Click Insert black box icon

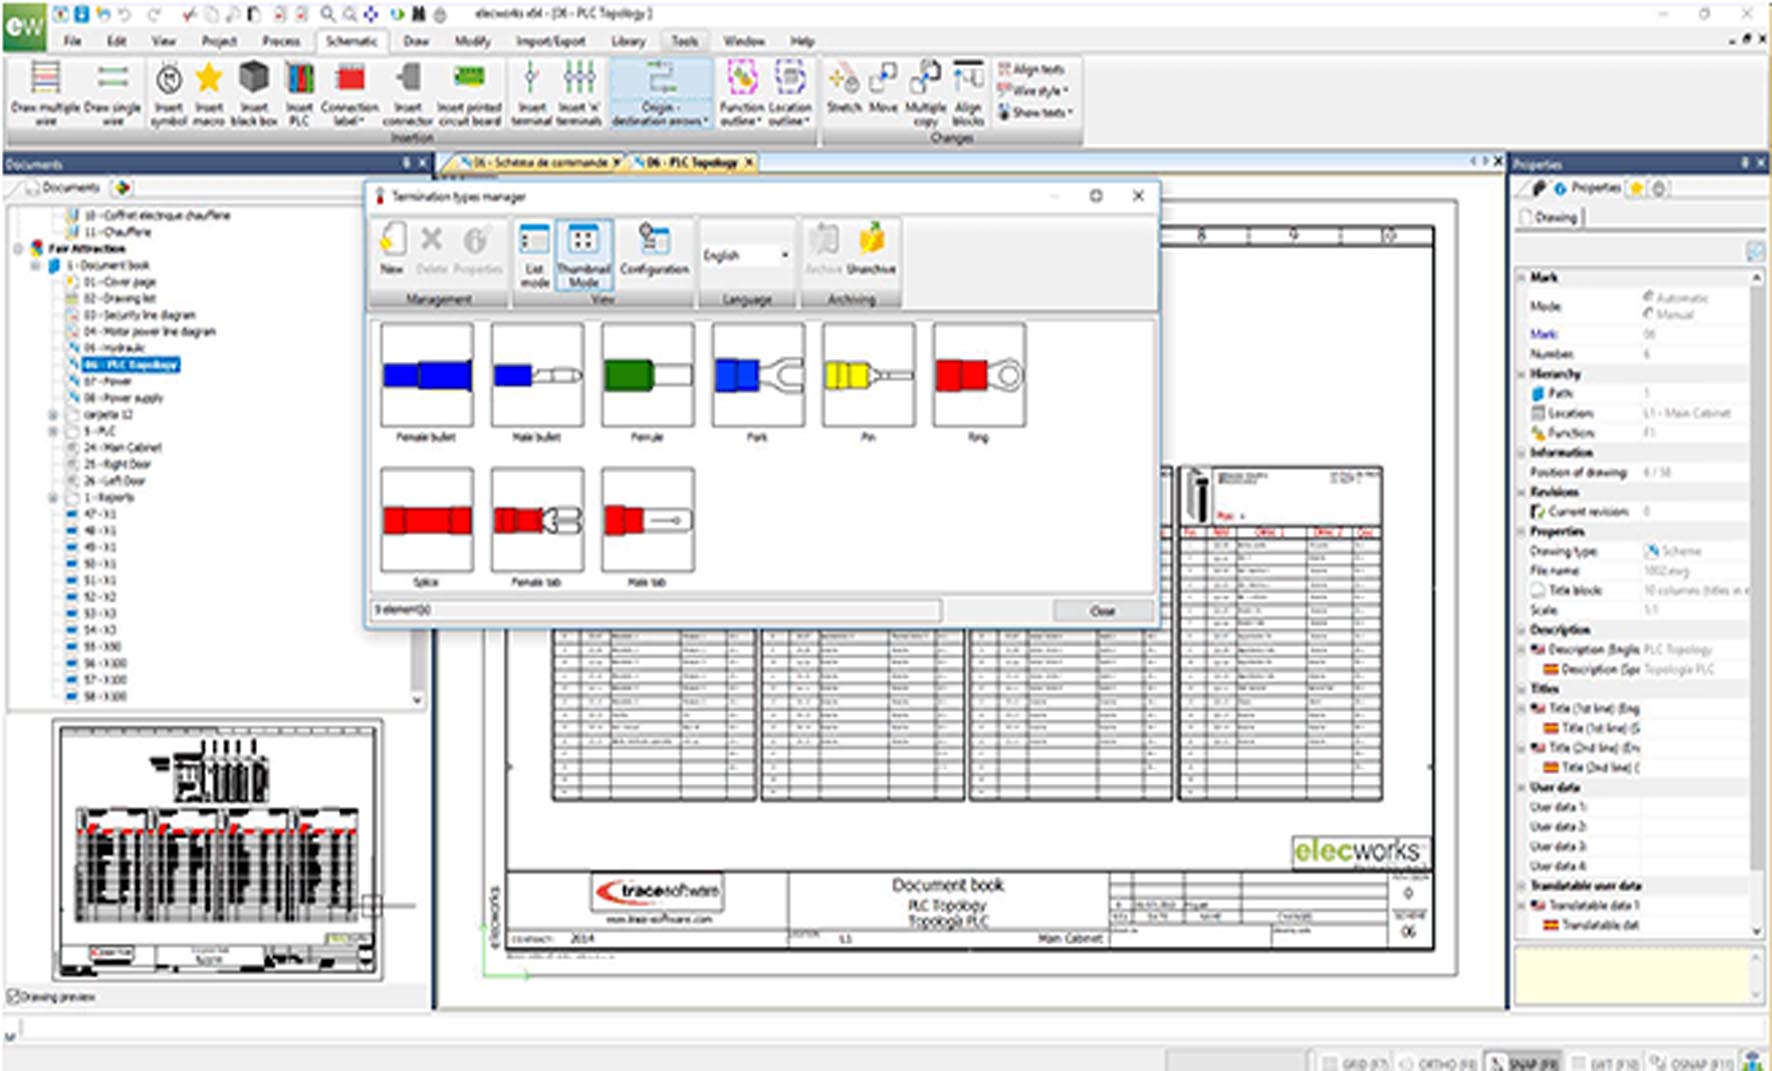[x=254, y=91]
